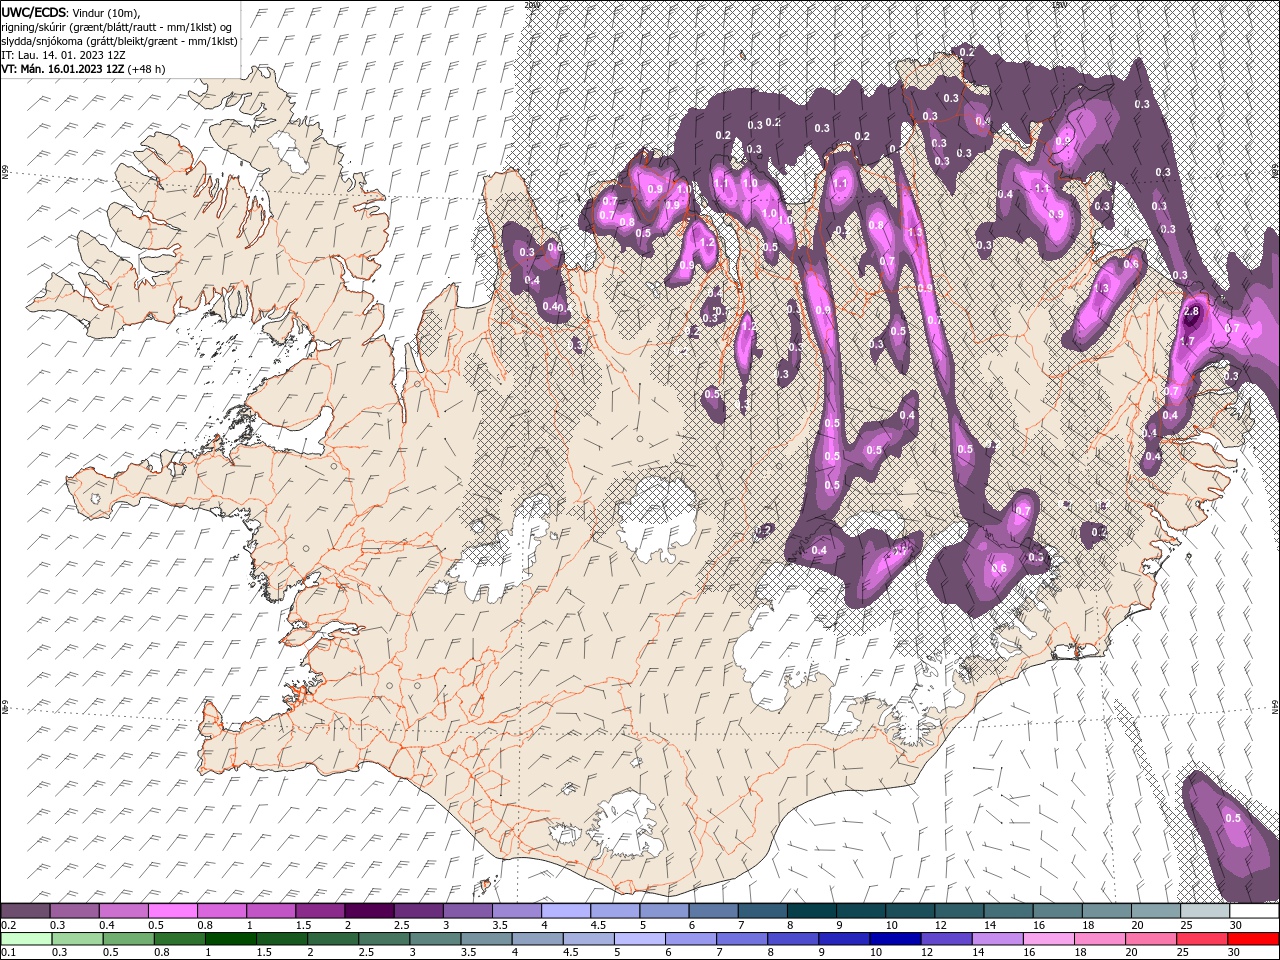The height and width of the screenshot is (960, 1280).
Task: Click the 18–20 grey-green upper scale swatch
Action: coord(1107,910)
